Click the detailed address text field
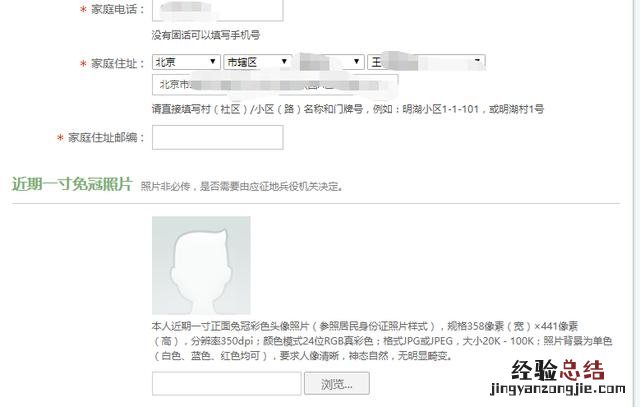The image size is (640, 407). click(x=275, y=85)
